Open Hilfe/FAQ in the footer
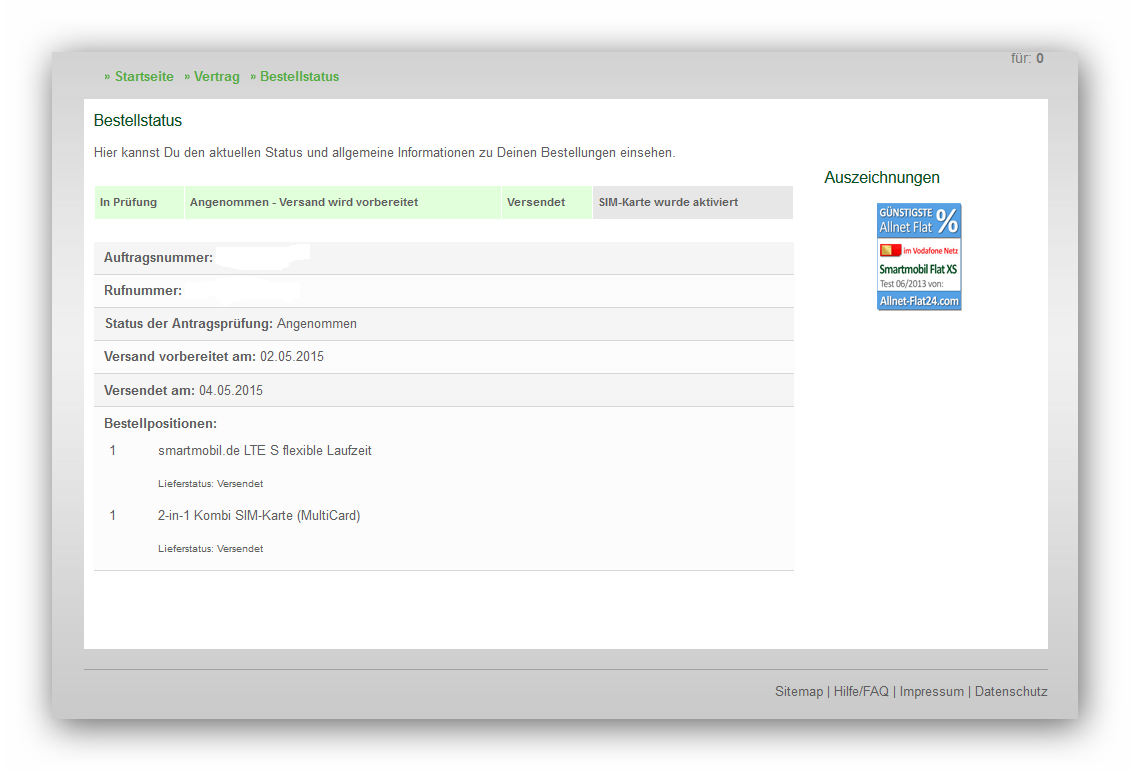Image resolution: width=1130 pixels, height=771 pixels. 861,692
